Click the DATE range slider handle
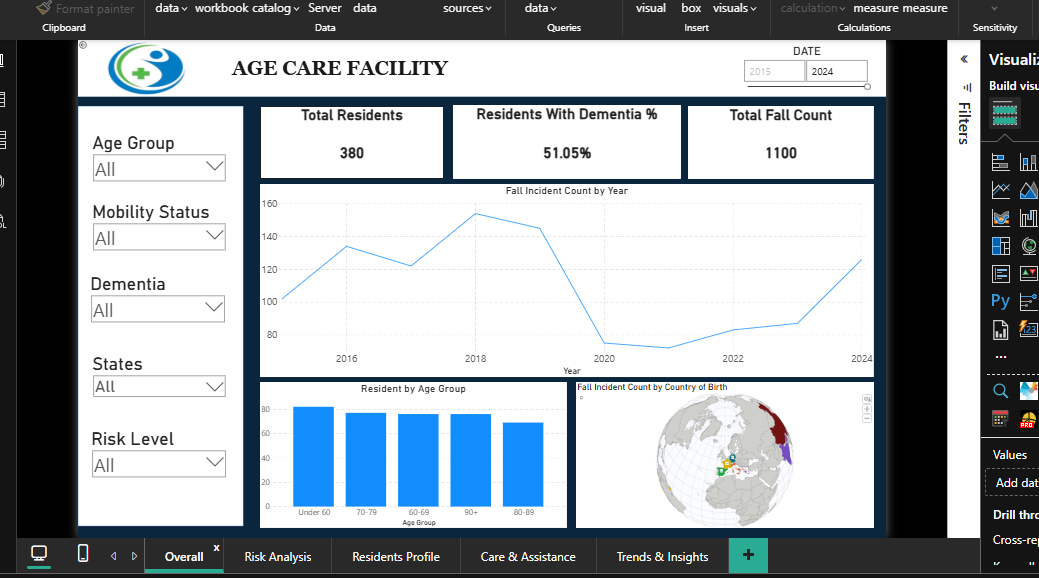The height and width of the screenshot is (578, 1039). (866, 87)
